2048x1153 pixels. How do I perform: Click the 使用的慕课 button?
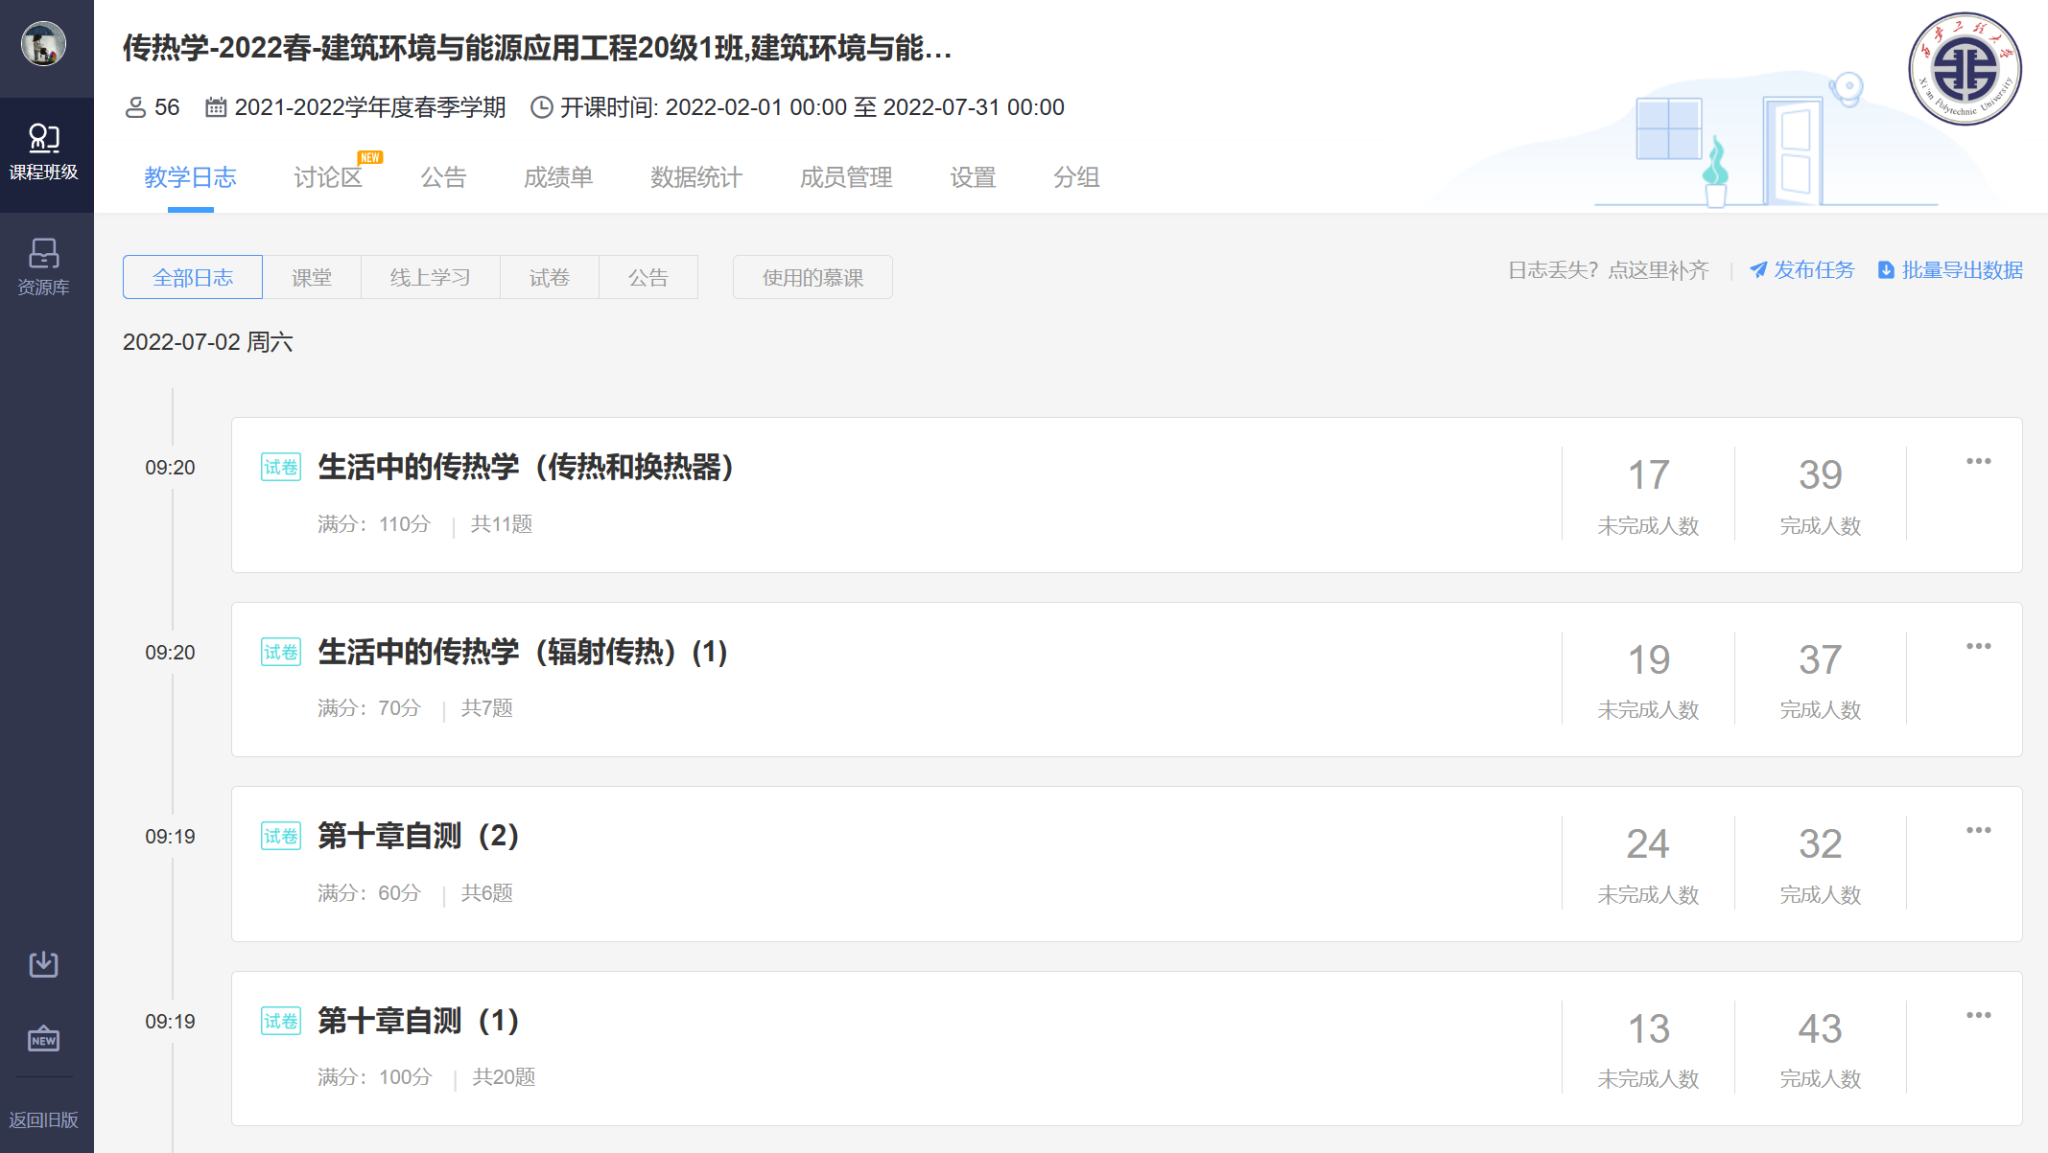pyautogui.click(x=812, y=277)
